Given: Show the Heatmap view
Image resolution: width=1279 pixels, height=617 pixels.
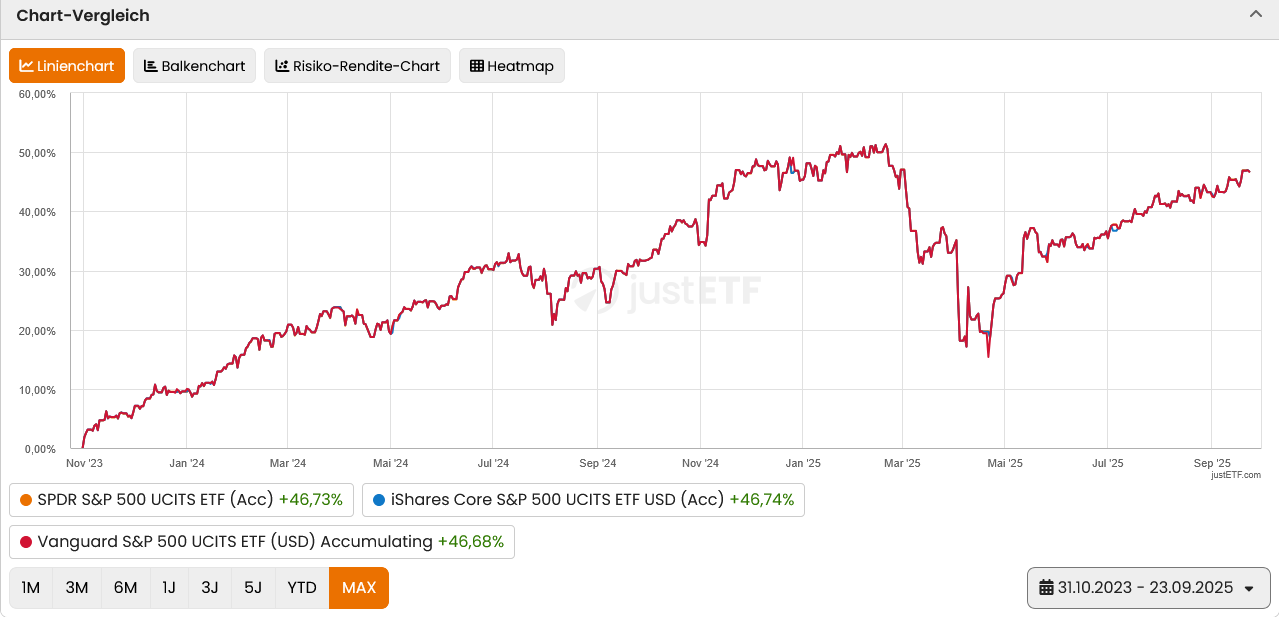Looking at the screenshot, I should 511,66.
